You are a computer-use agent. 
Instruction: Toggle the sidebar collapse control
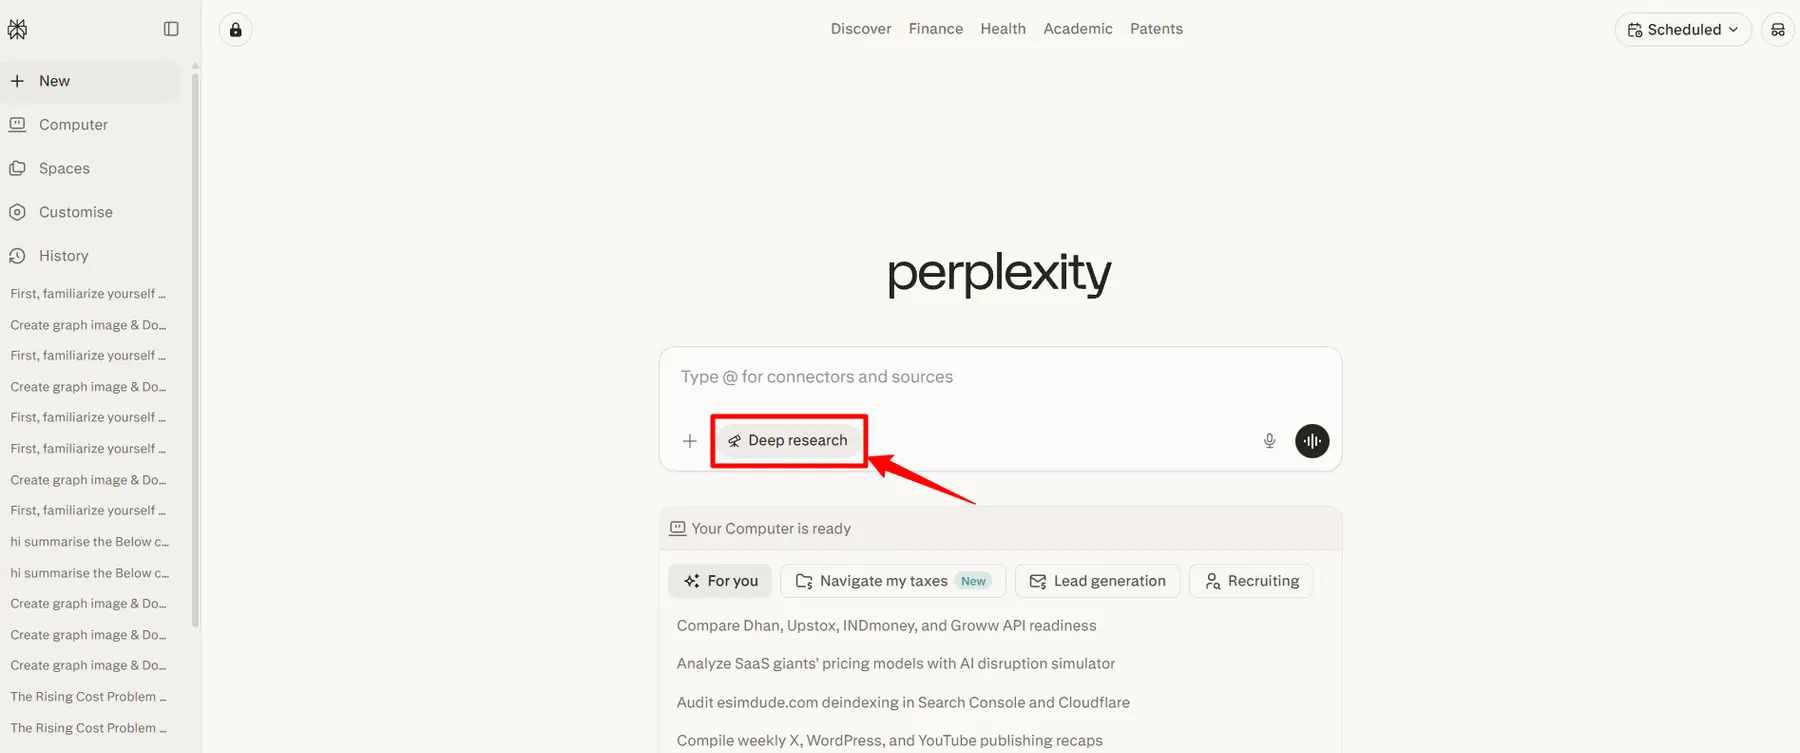[171, 28]
